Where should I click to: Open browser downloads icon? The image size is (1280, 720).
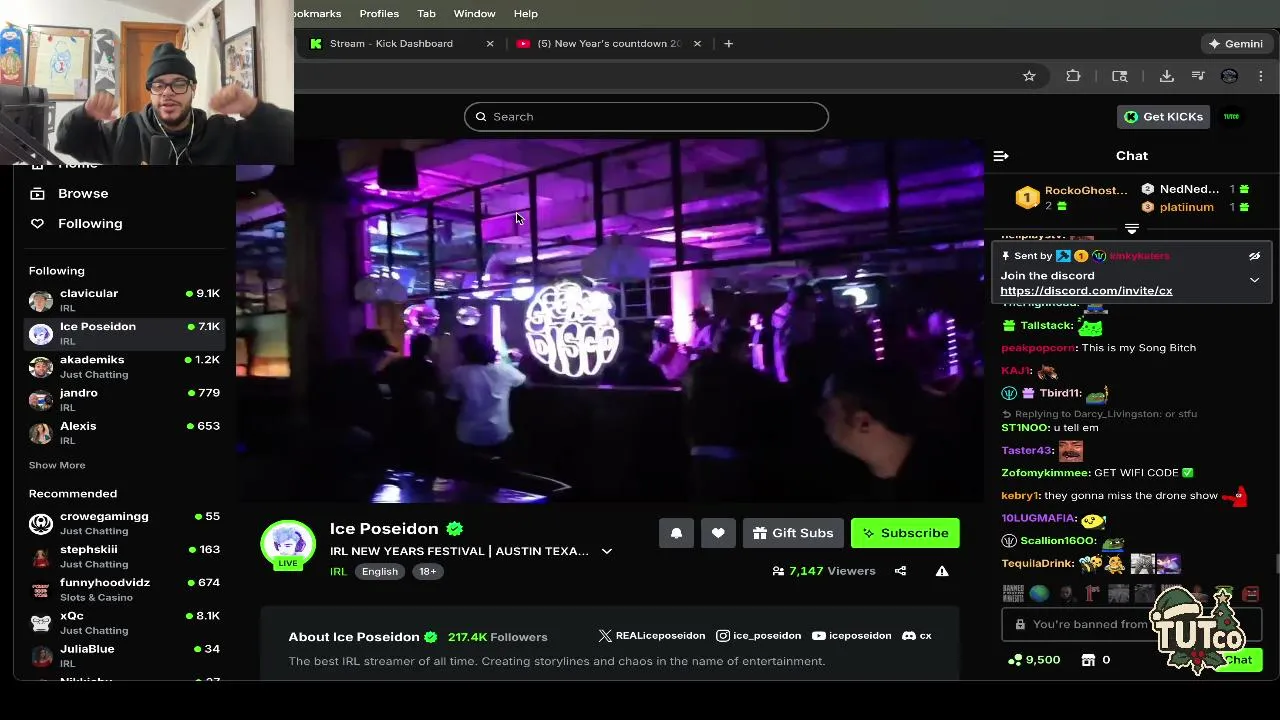coord(1166,76)
